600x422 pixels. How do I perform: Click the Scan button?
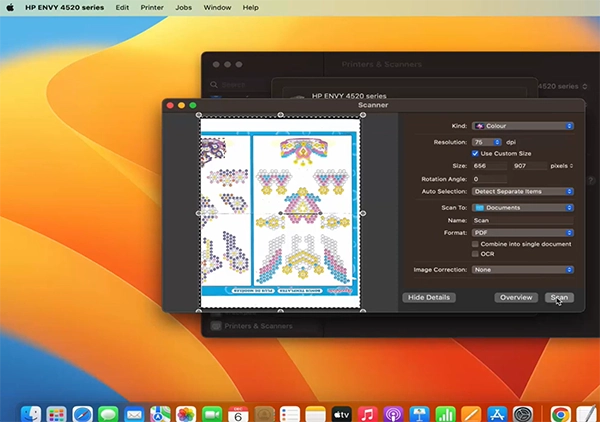[559, 297]
